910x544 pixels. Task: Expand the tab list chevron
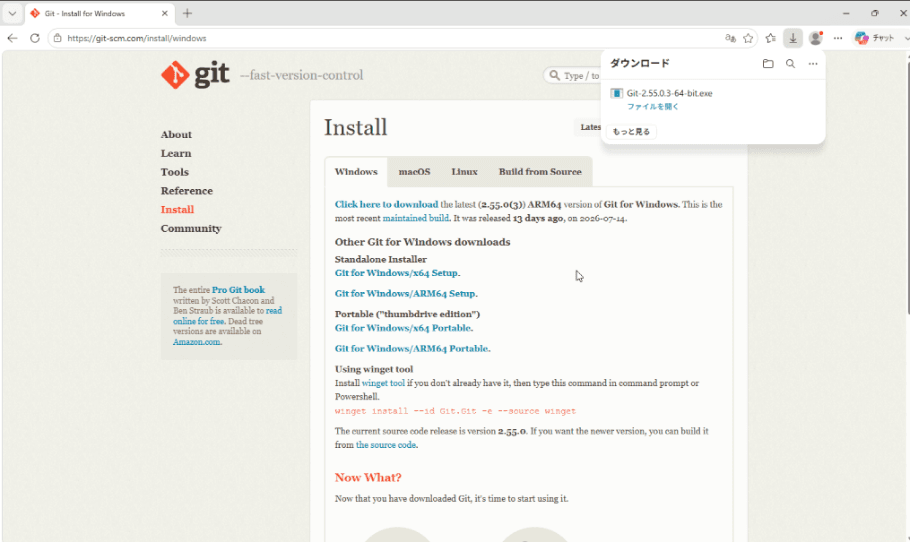[x=12, y=13]
